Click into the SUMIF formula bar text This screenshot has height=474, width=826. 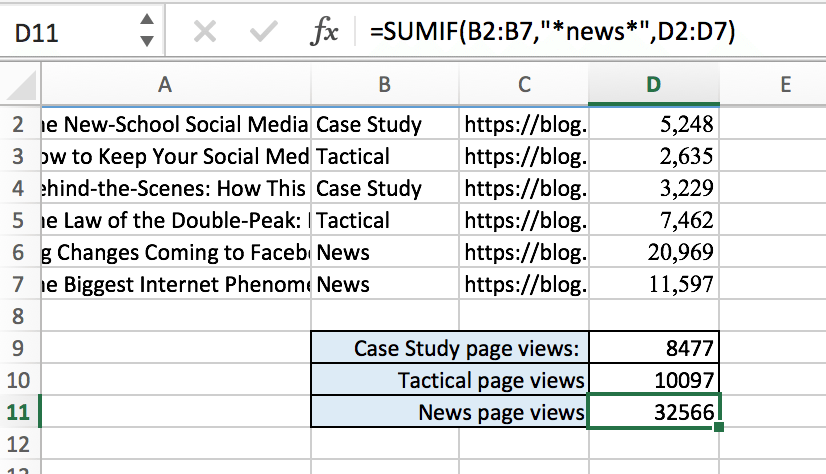point(552,32)
